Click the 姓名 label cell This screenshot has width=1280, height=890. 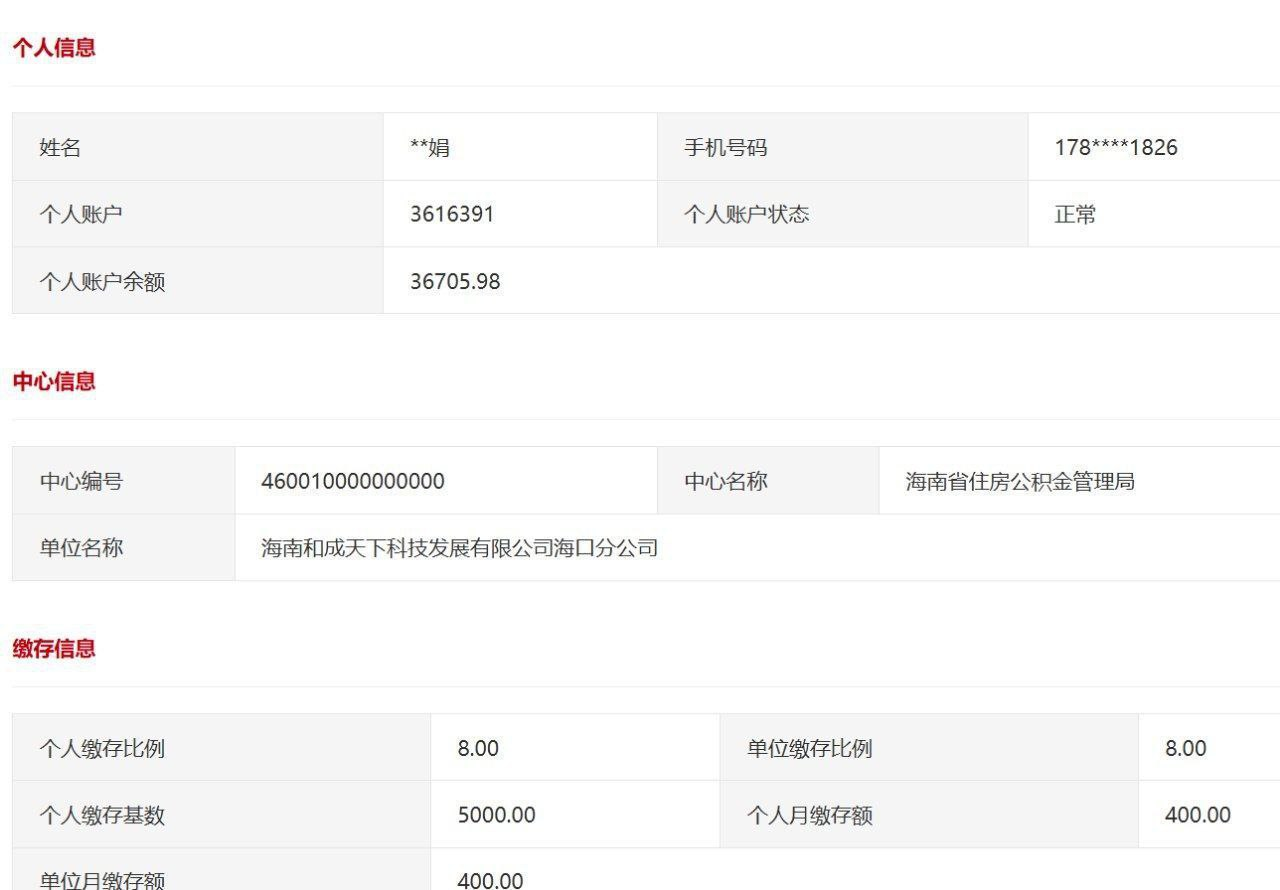point(60,148)
